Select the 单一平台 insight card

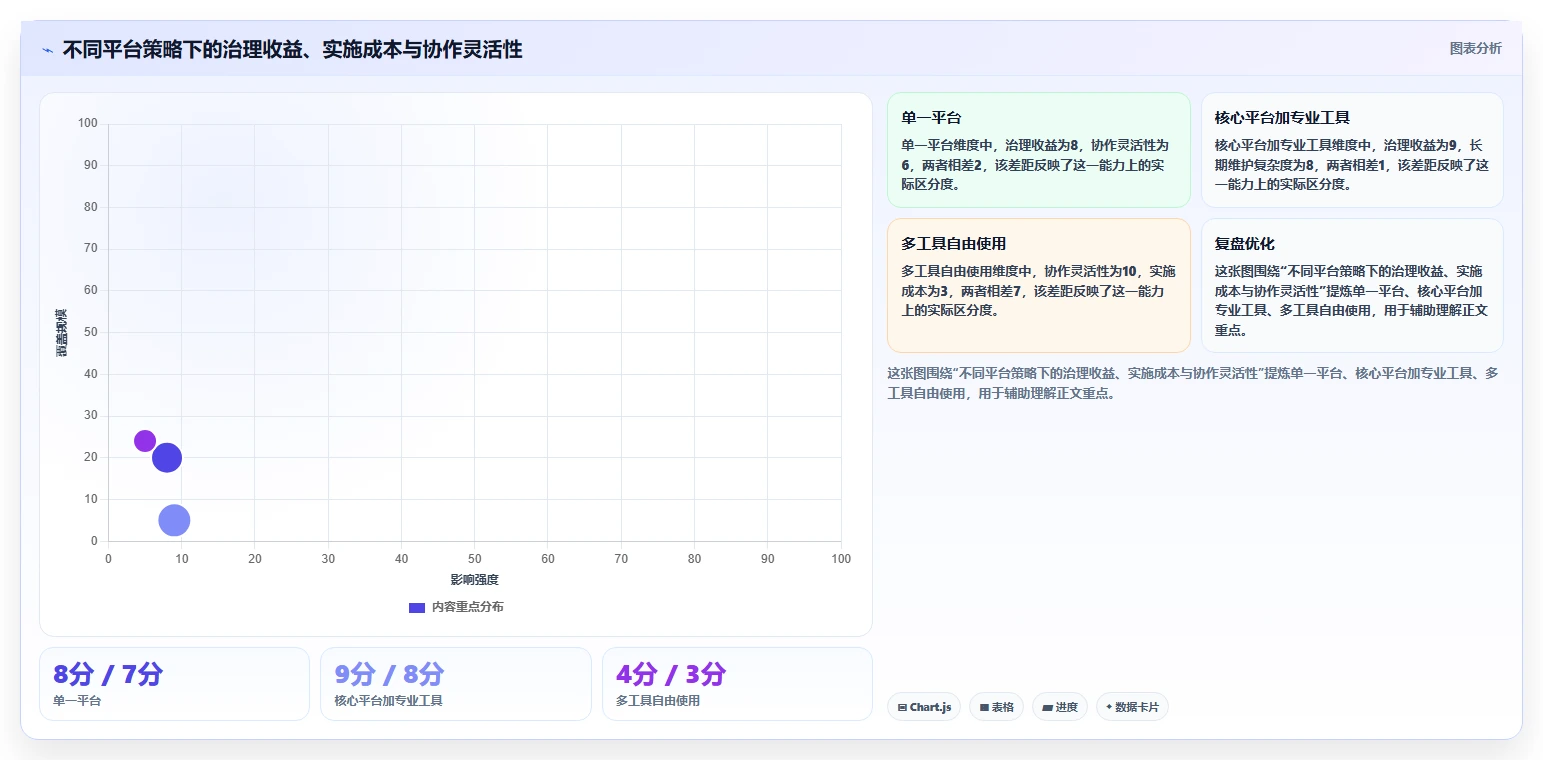(1039, 150)
